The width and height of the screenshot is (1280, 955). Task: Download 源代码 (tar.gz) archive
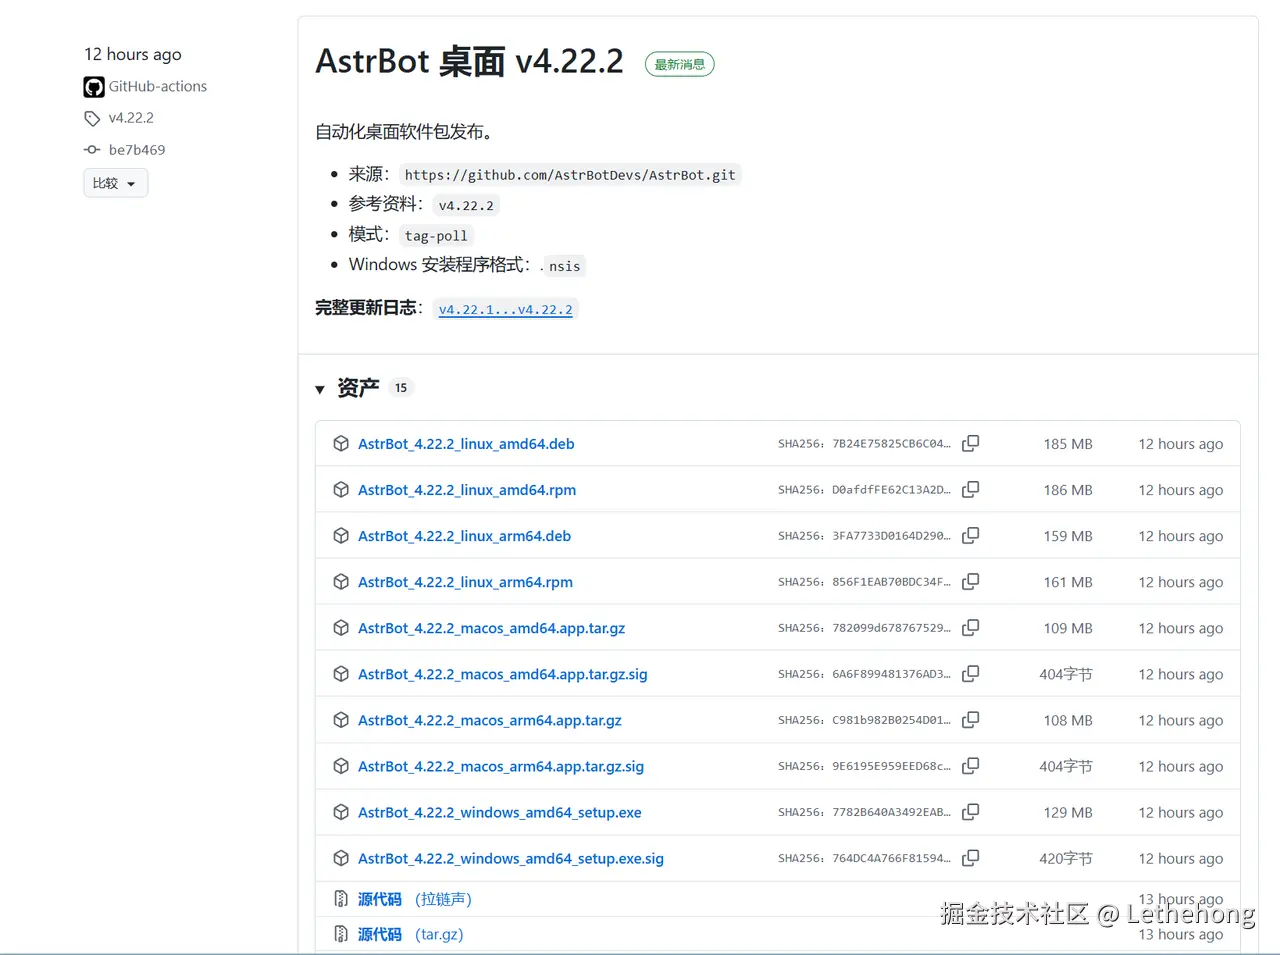[x=411, y=933]
